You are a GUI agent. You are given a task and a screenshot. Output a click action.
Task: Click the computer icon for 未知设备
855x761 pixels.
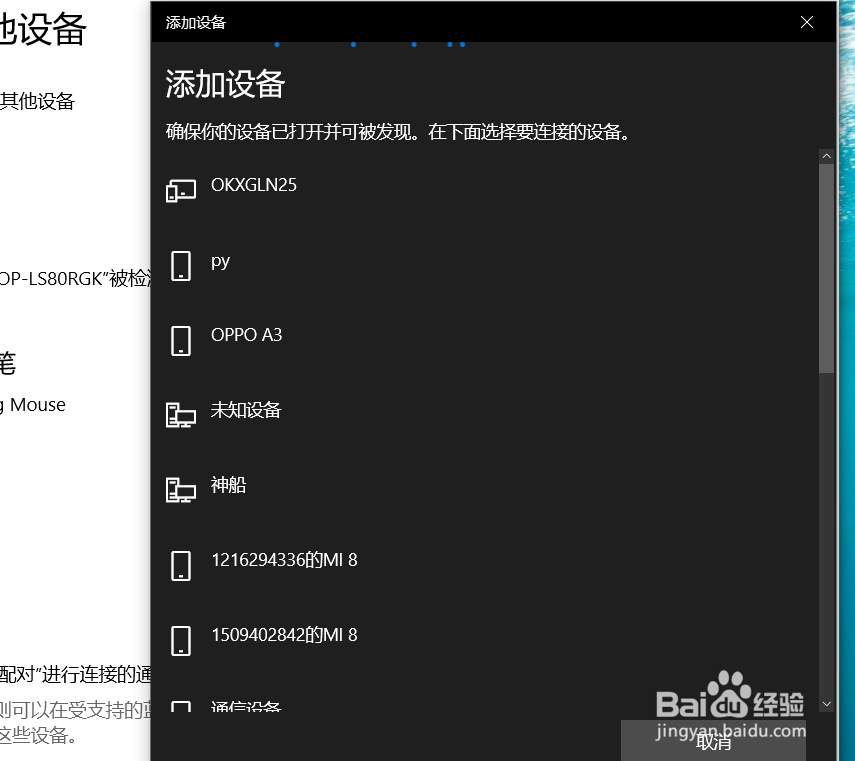coord(181,415)
